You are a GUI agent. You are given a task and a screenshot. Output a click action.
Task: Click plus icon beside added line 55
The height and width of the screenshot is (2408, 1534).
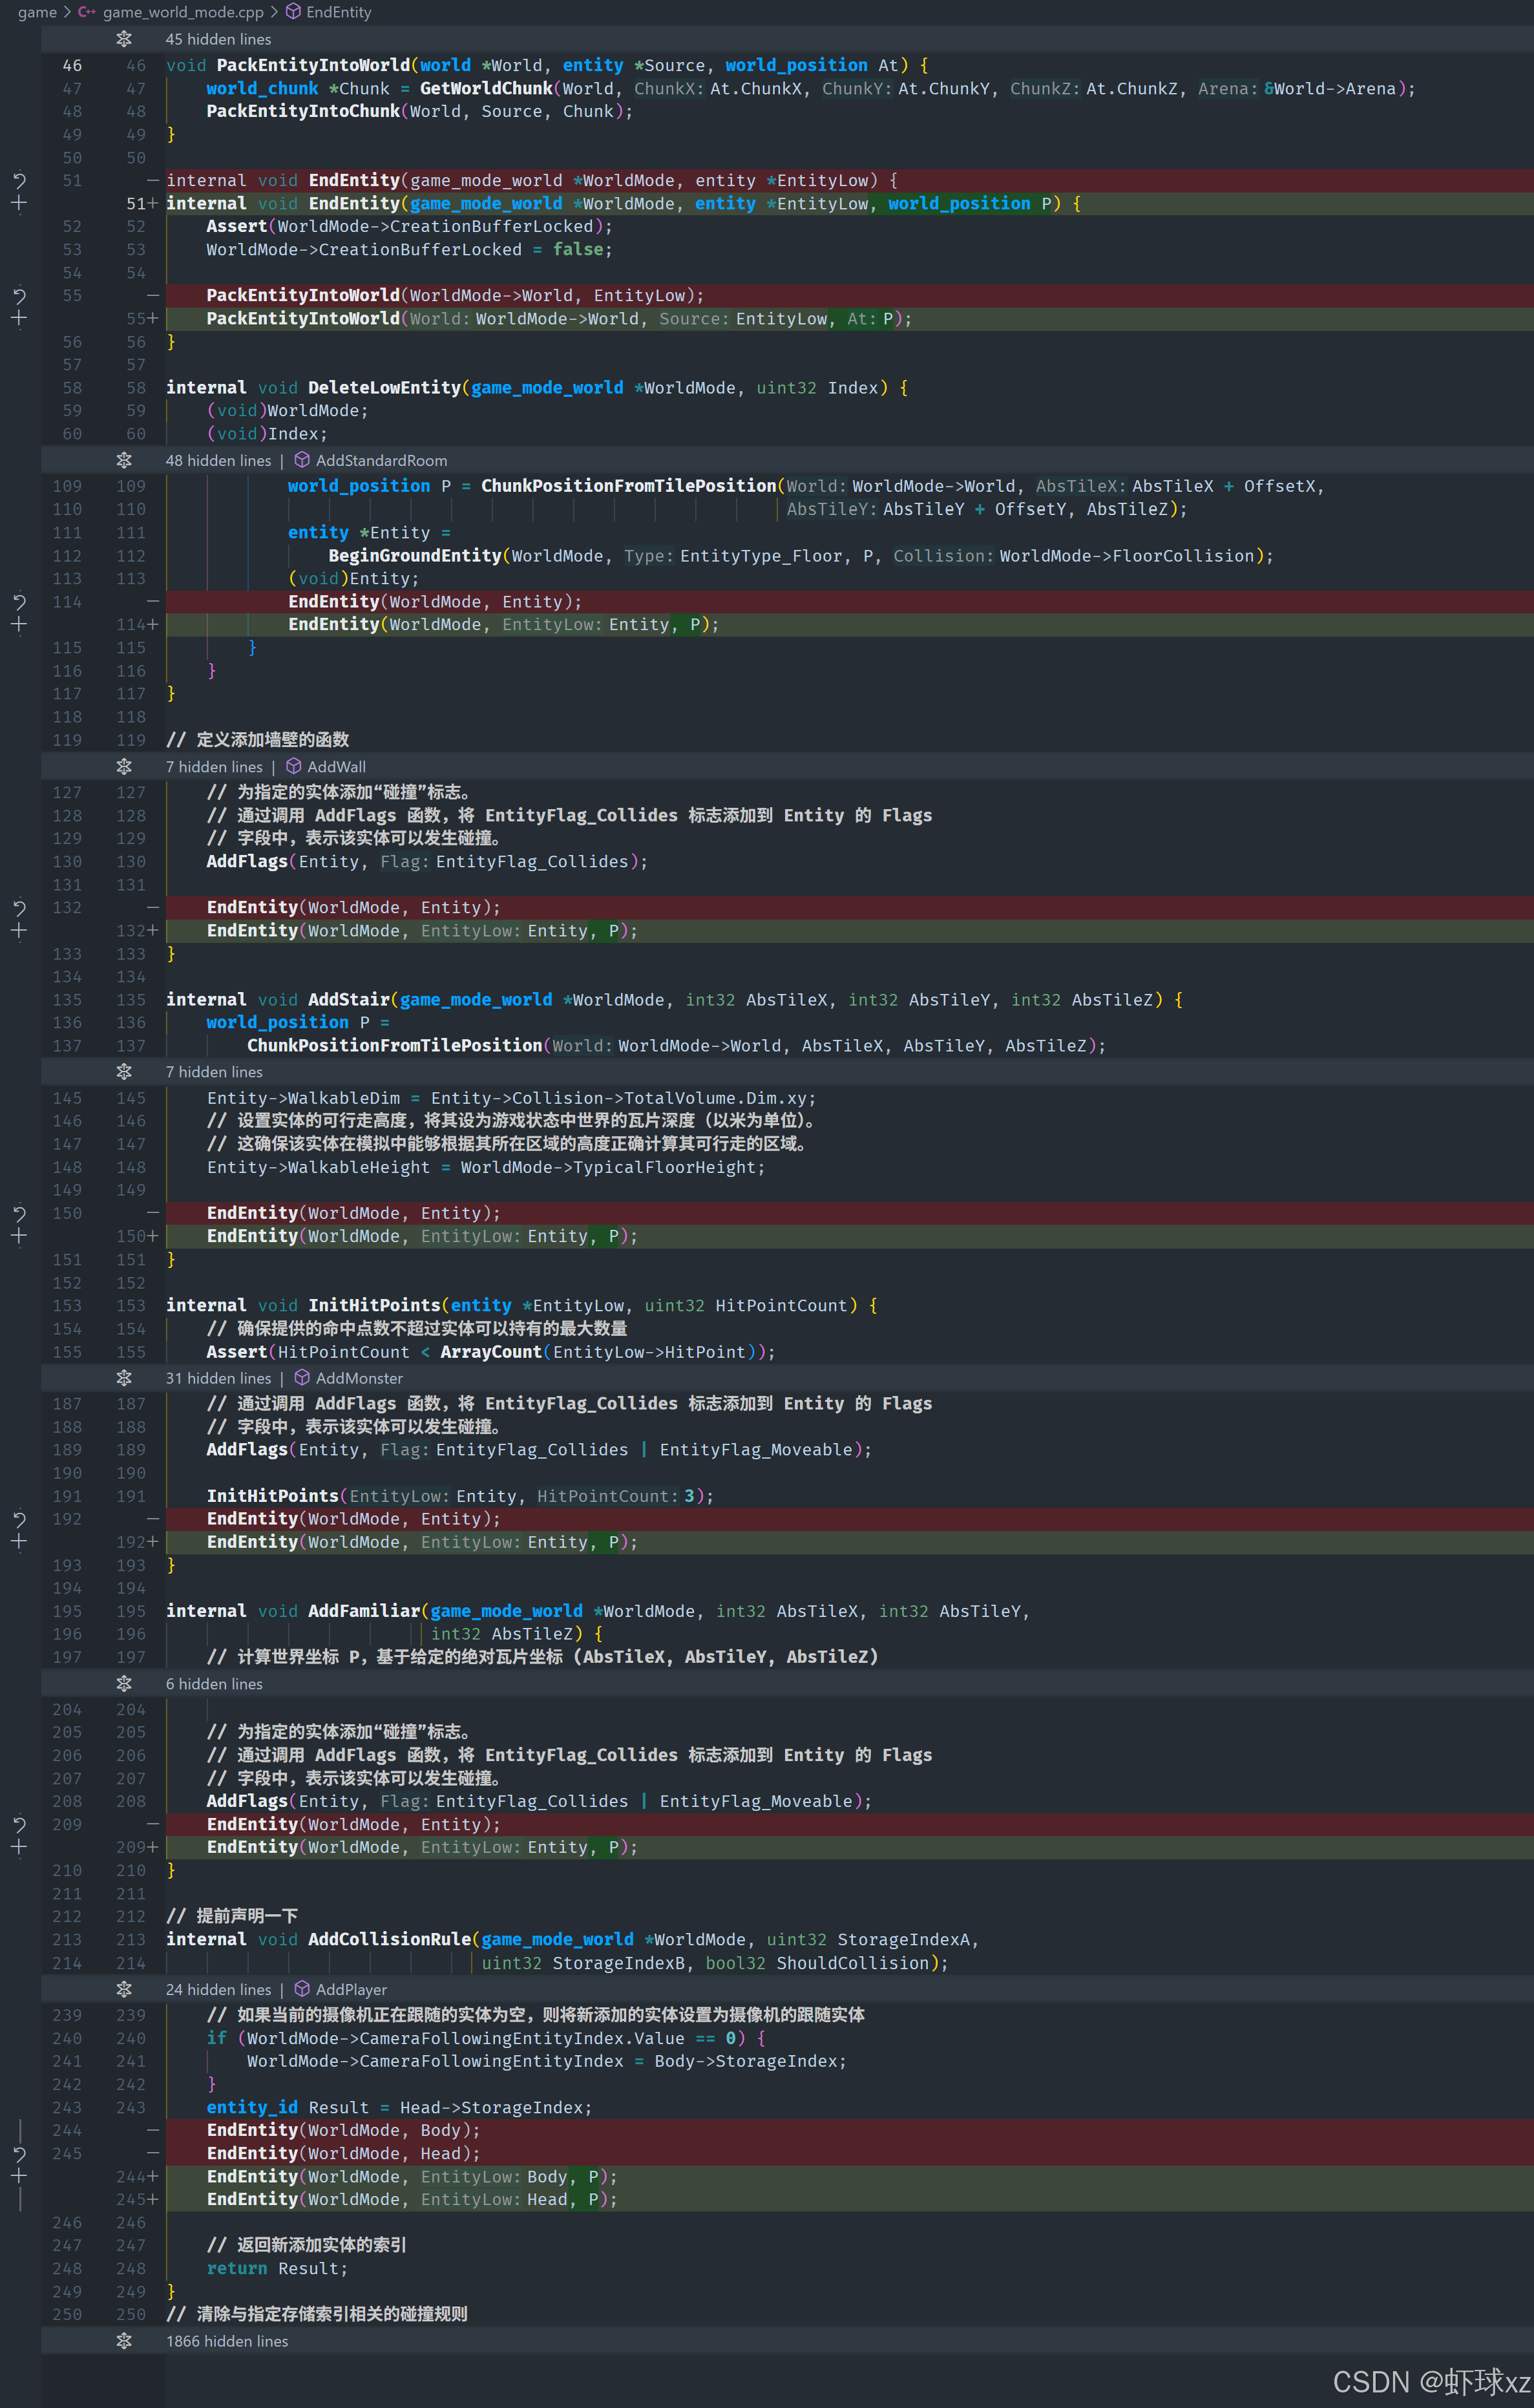pos(19,319)
